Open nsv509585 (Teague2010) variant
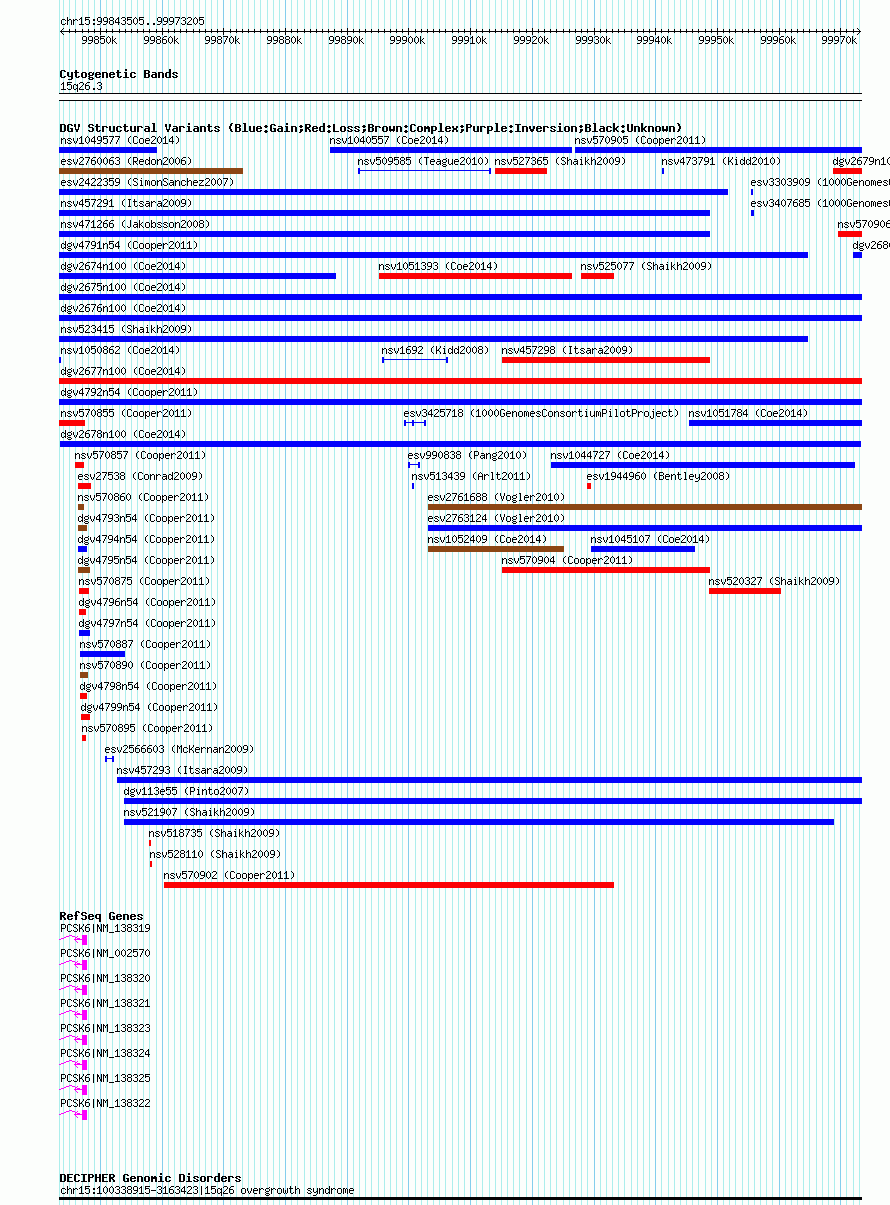Image resolution: width=890 pixels, height=1205 pixels. pos(423,162)
